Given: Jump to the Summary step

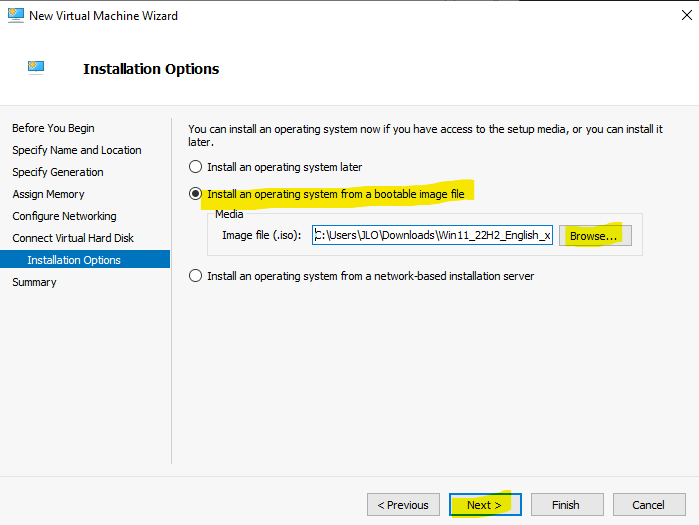Looking at the screenshot, I should [34, 282].
